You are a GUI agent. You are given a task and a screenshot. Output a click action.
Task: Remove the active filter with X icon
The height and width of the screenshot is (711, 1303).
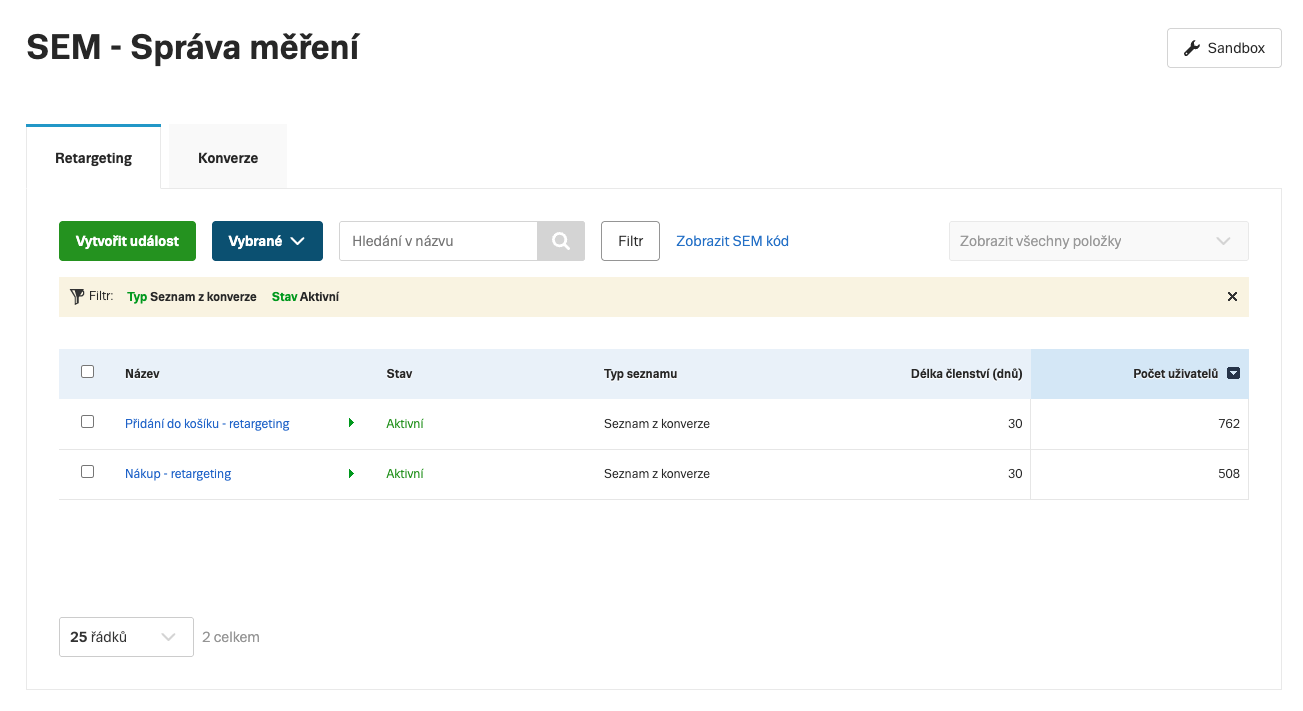[1232, 297]
